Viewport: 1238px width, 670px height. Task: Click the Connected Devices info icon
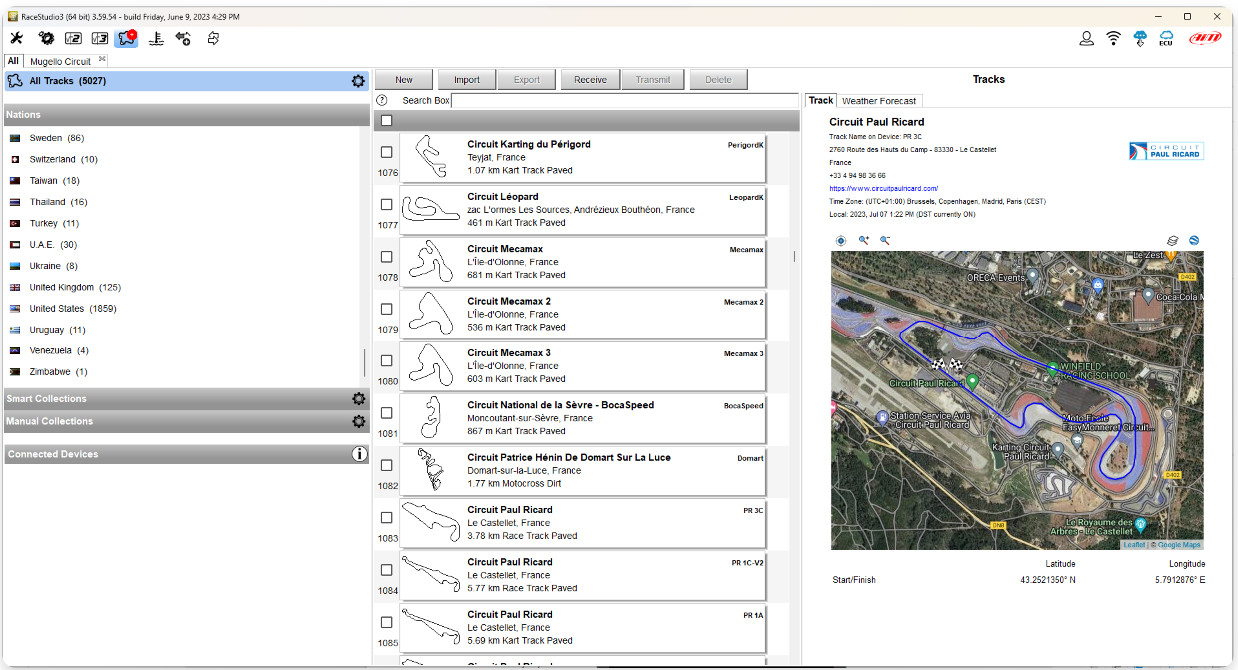pos(359,454)
